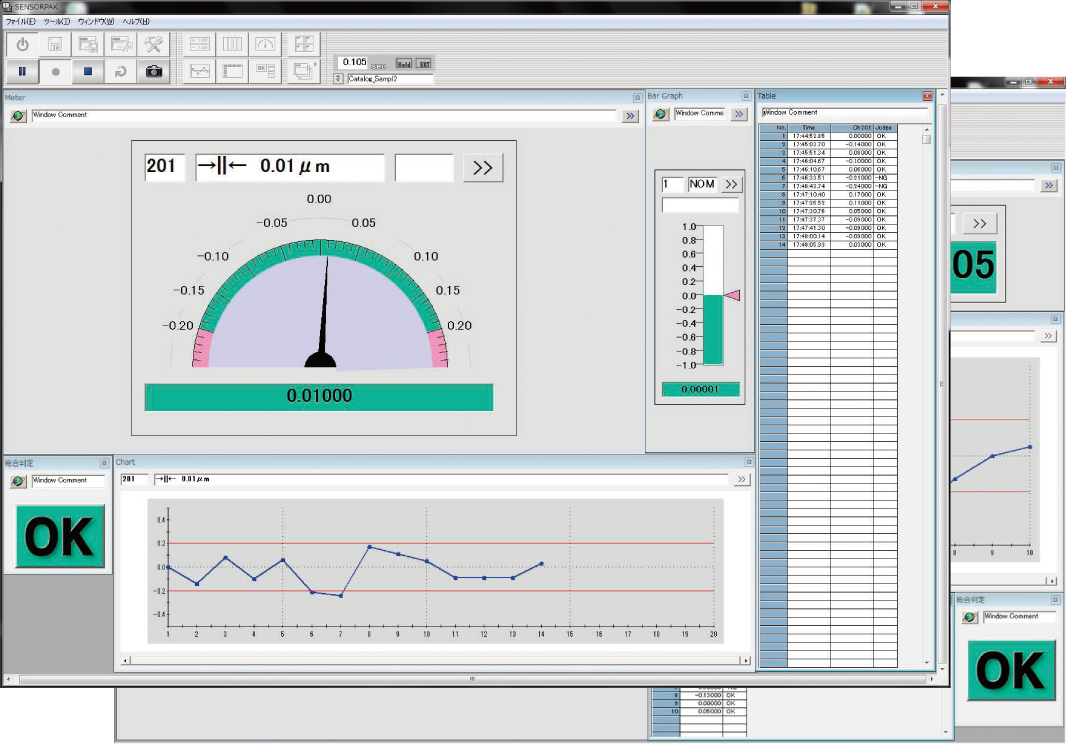Click the four-pane tile windows icon
The height and width of the screenshot is (744, 1066).
pyautogui.click(x=304, y=45)
